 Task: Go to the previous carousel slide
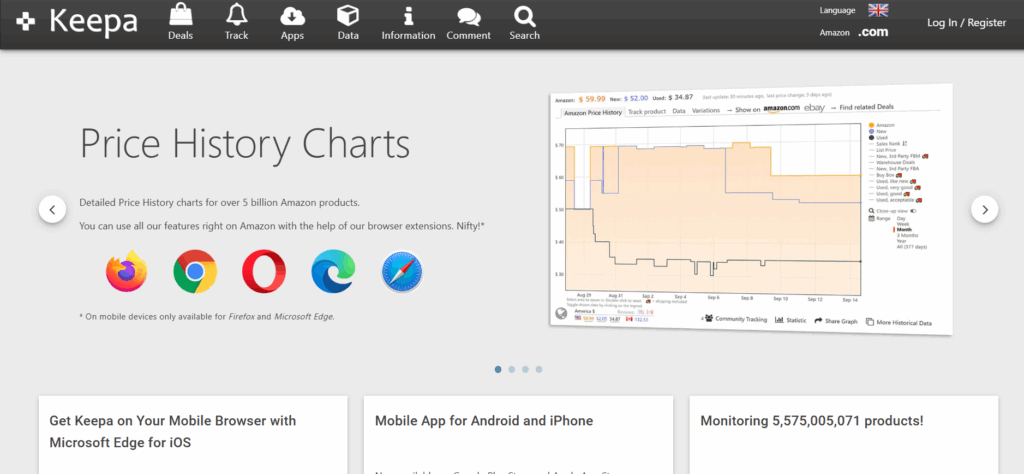click(x=52, y=210)
